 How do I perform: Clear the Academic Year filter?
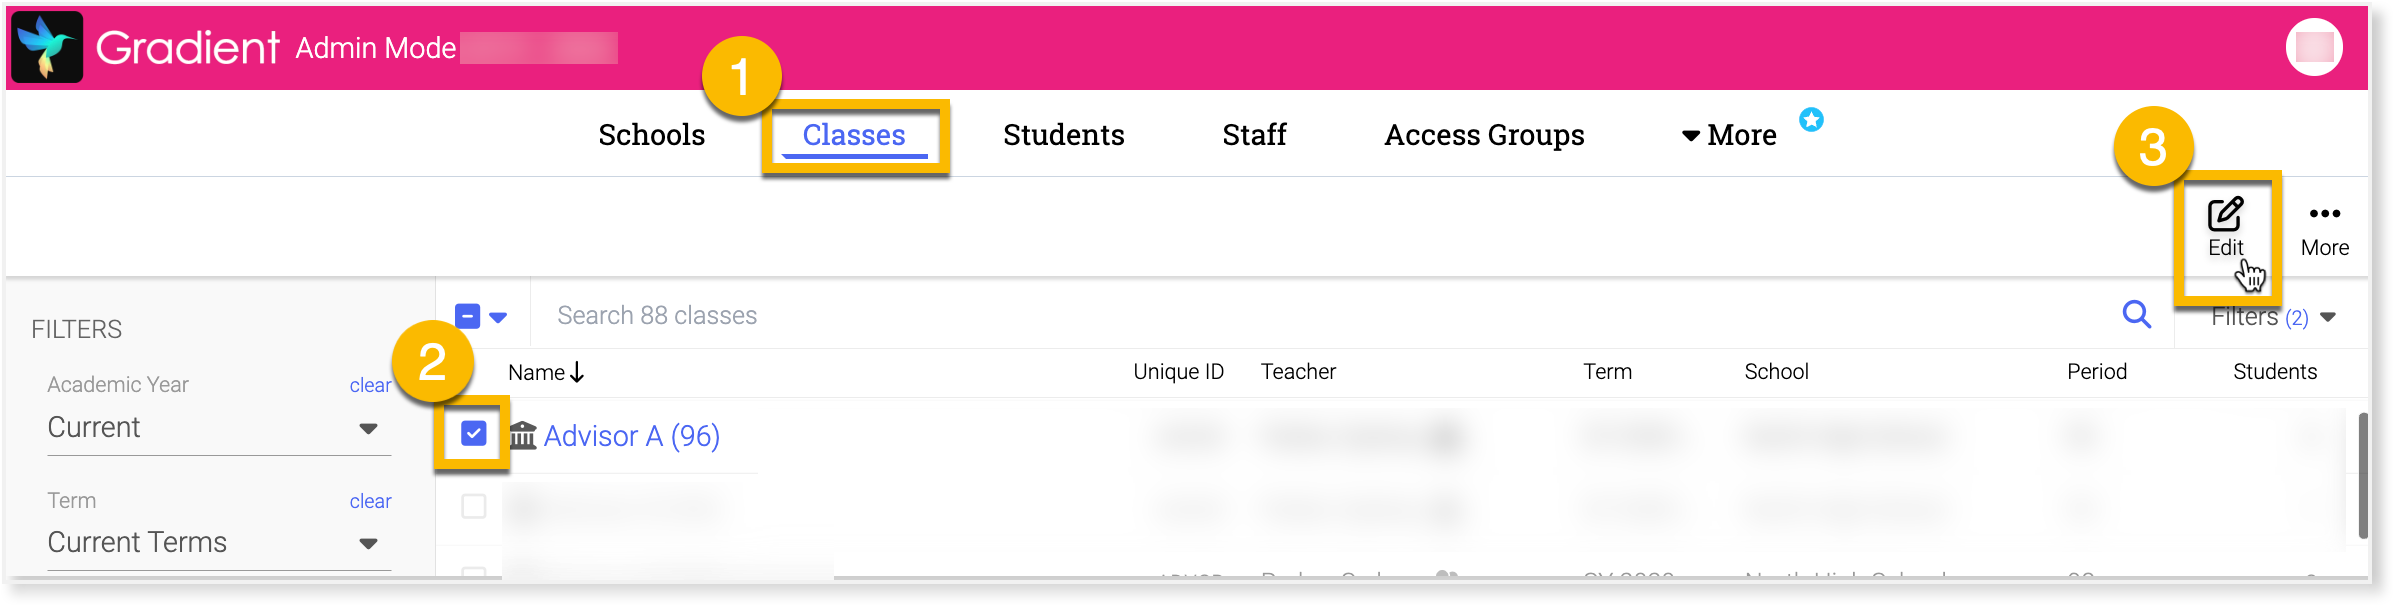pos(370,384)
